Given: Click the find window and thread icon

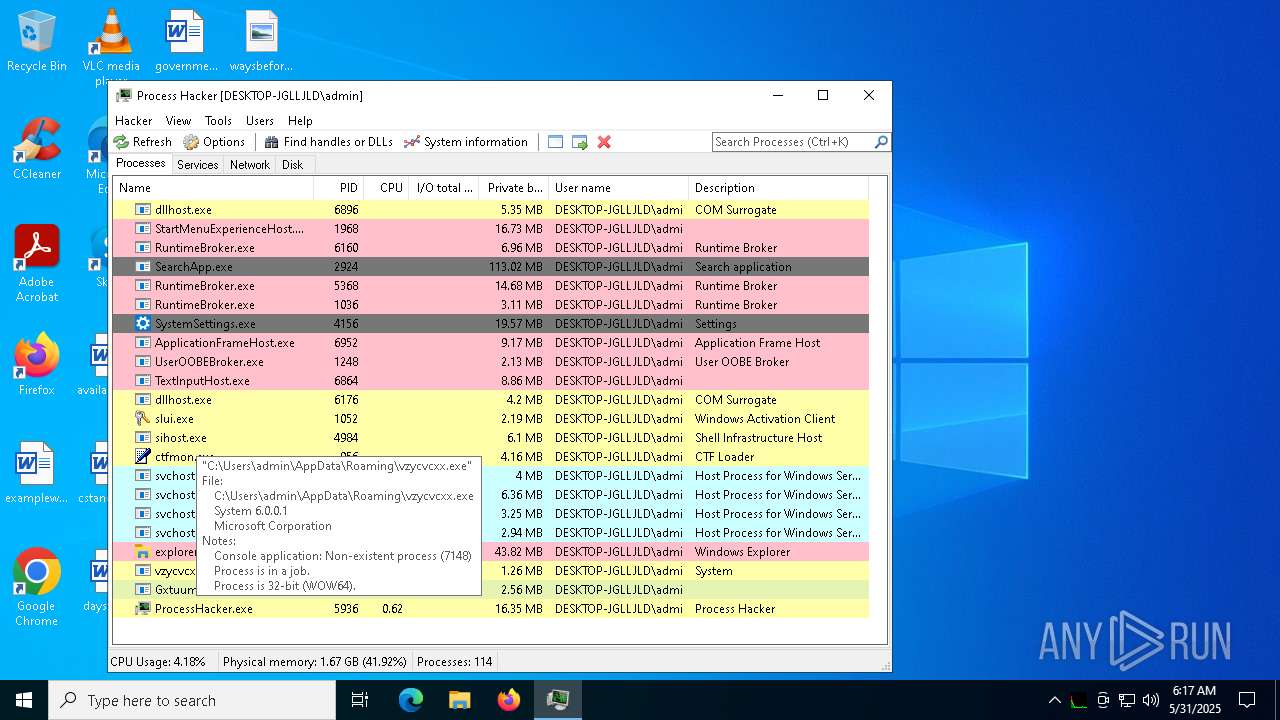Looking at the screenshot, I should pyautogui.click(x=580, y=142).
